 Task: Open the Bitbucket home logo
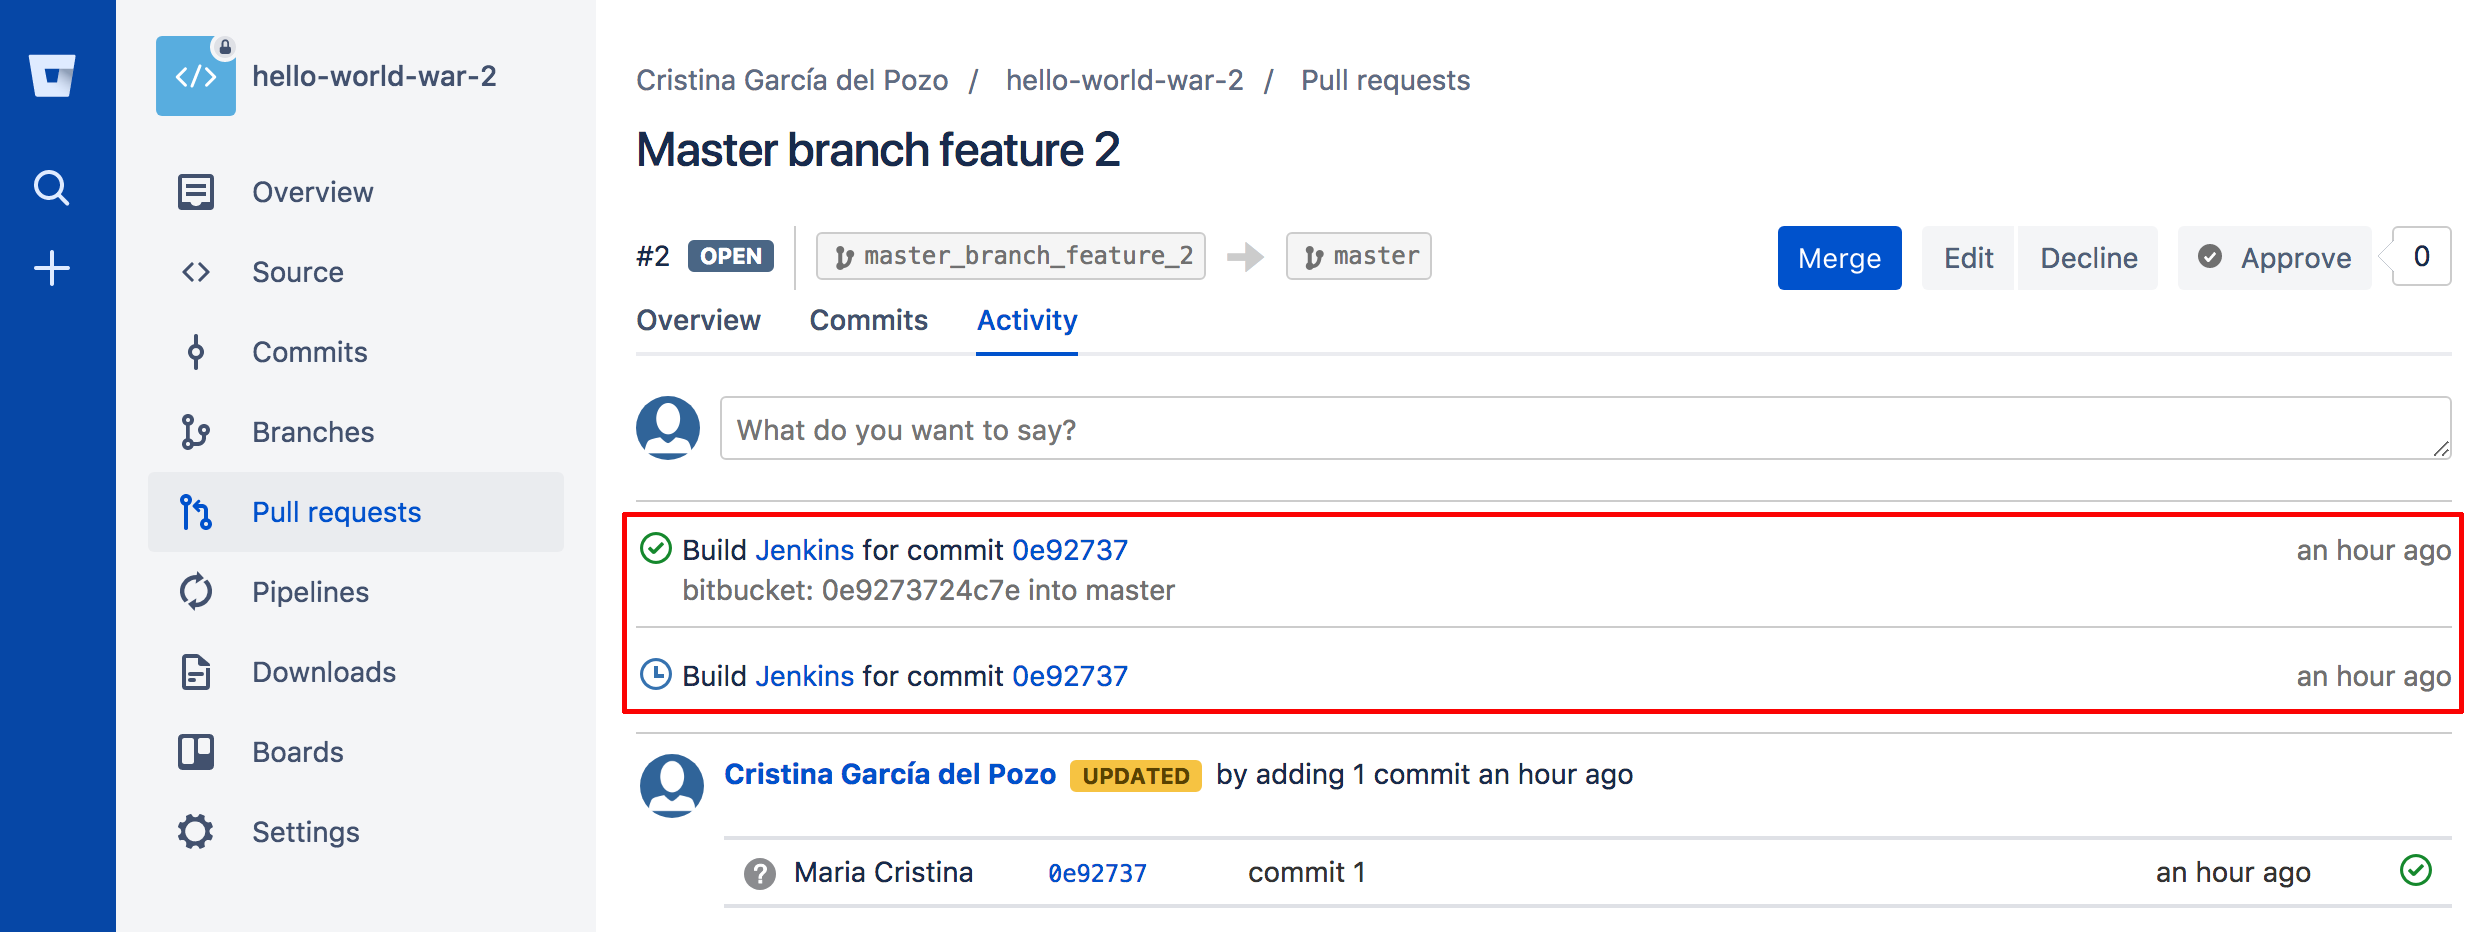click(x=52, y=76)
